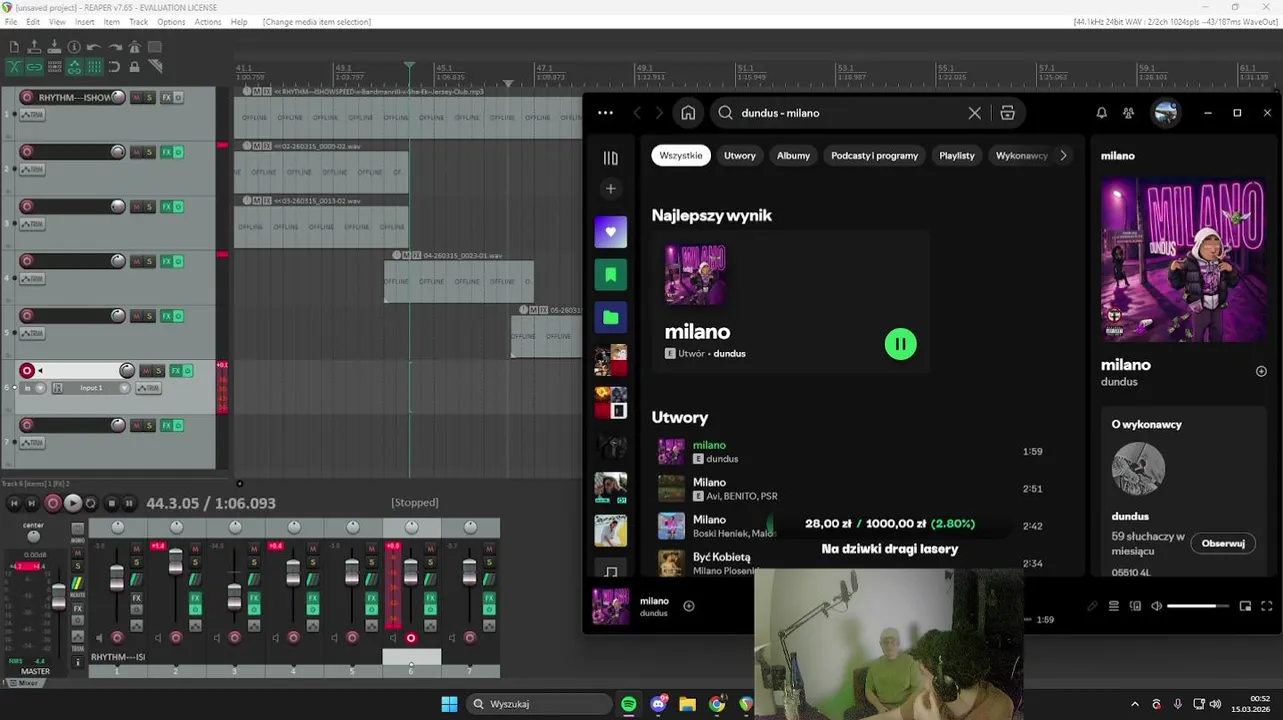Toggle record arm on track 6
The image size is (1283, 720).
click(x=27, y=371)
